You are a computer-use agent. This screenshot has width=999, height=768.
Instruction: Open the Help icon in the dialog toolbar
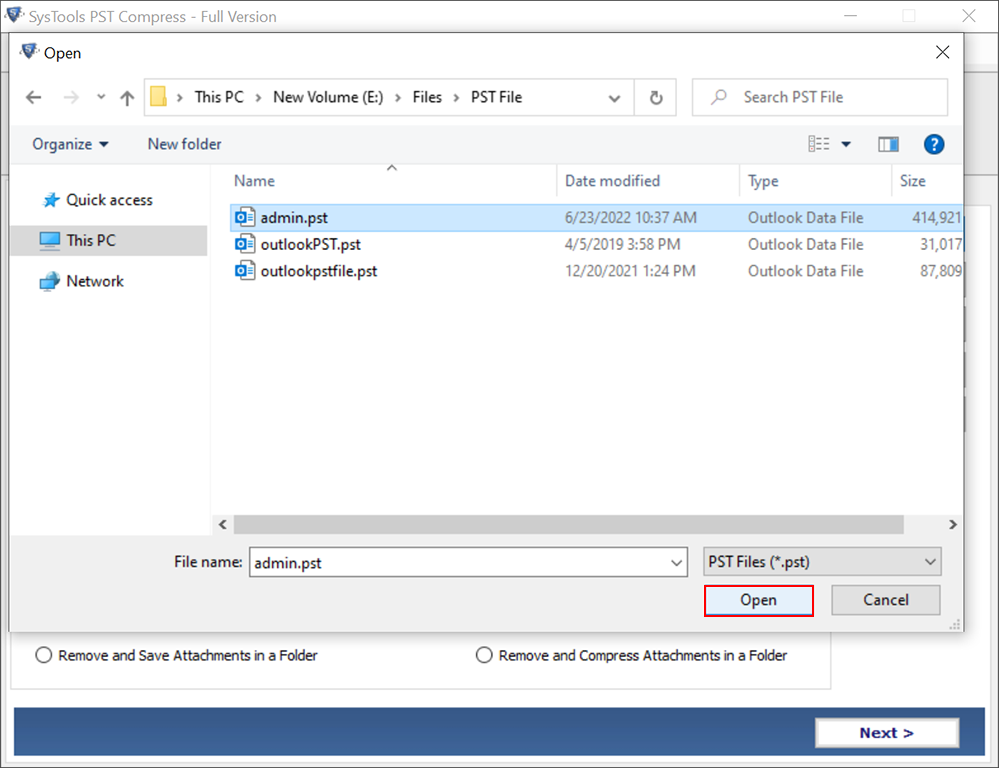click(x=933, y=144)
